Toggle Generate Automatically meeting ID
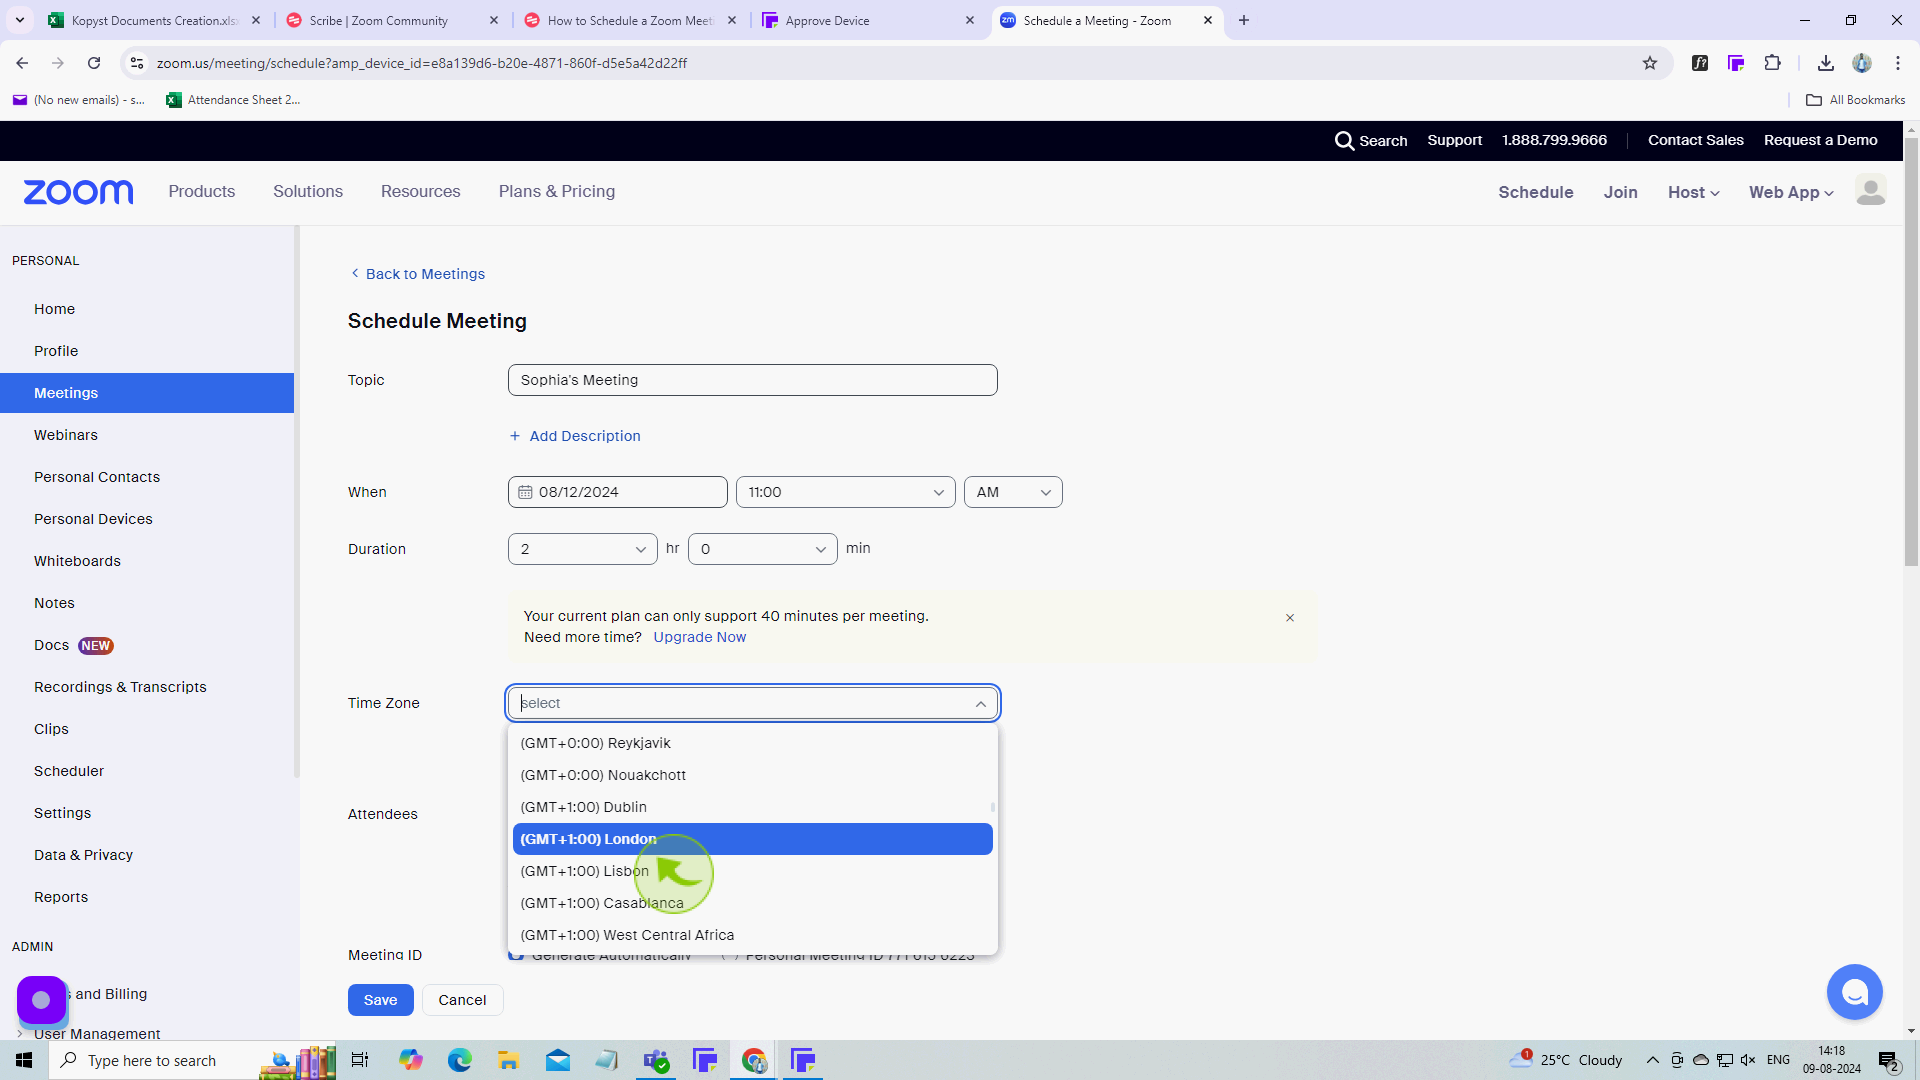The height and width of the screenshot is (1080, 1920). pos(518,955)
